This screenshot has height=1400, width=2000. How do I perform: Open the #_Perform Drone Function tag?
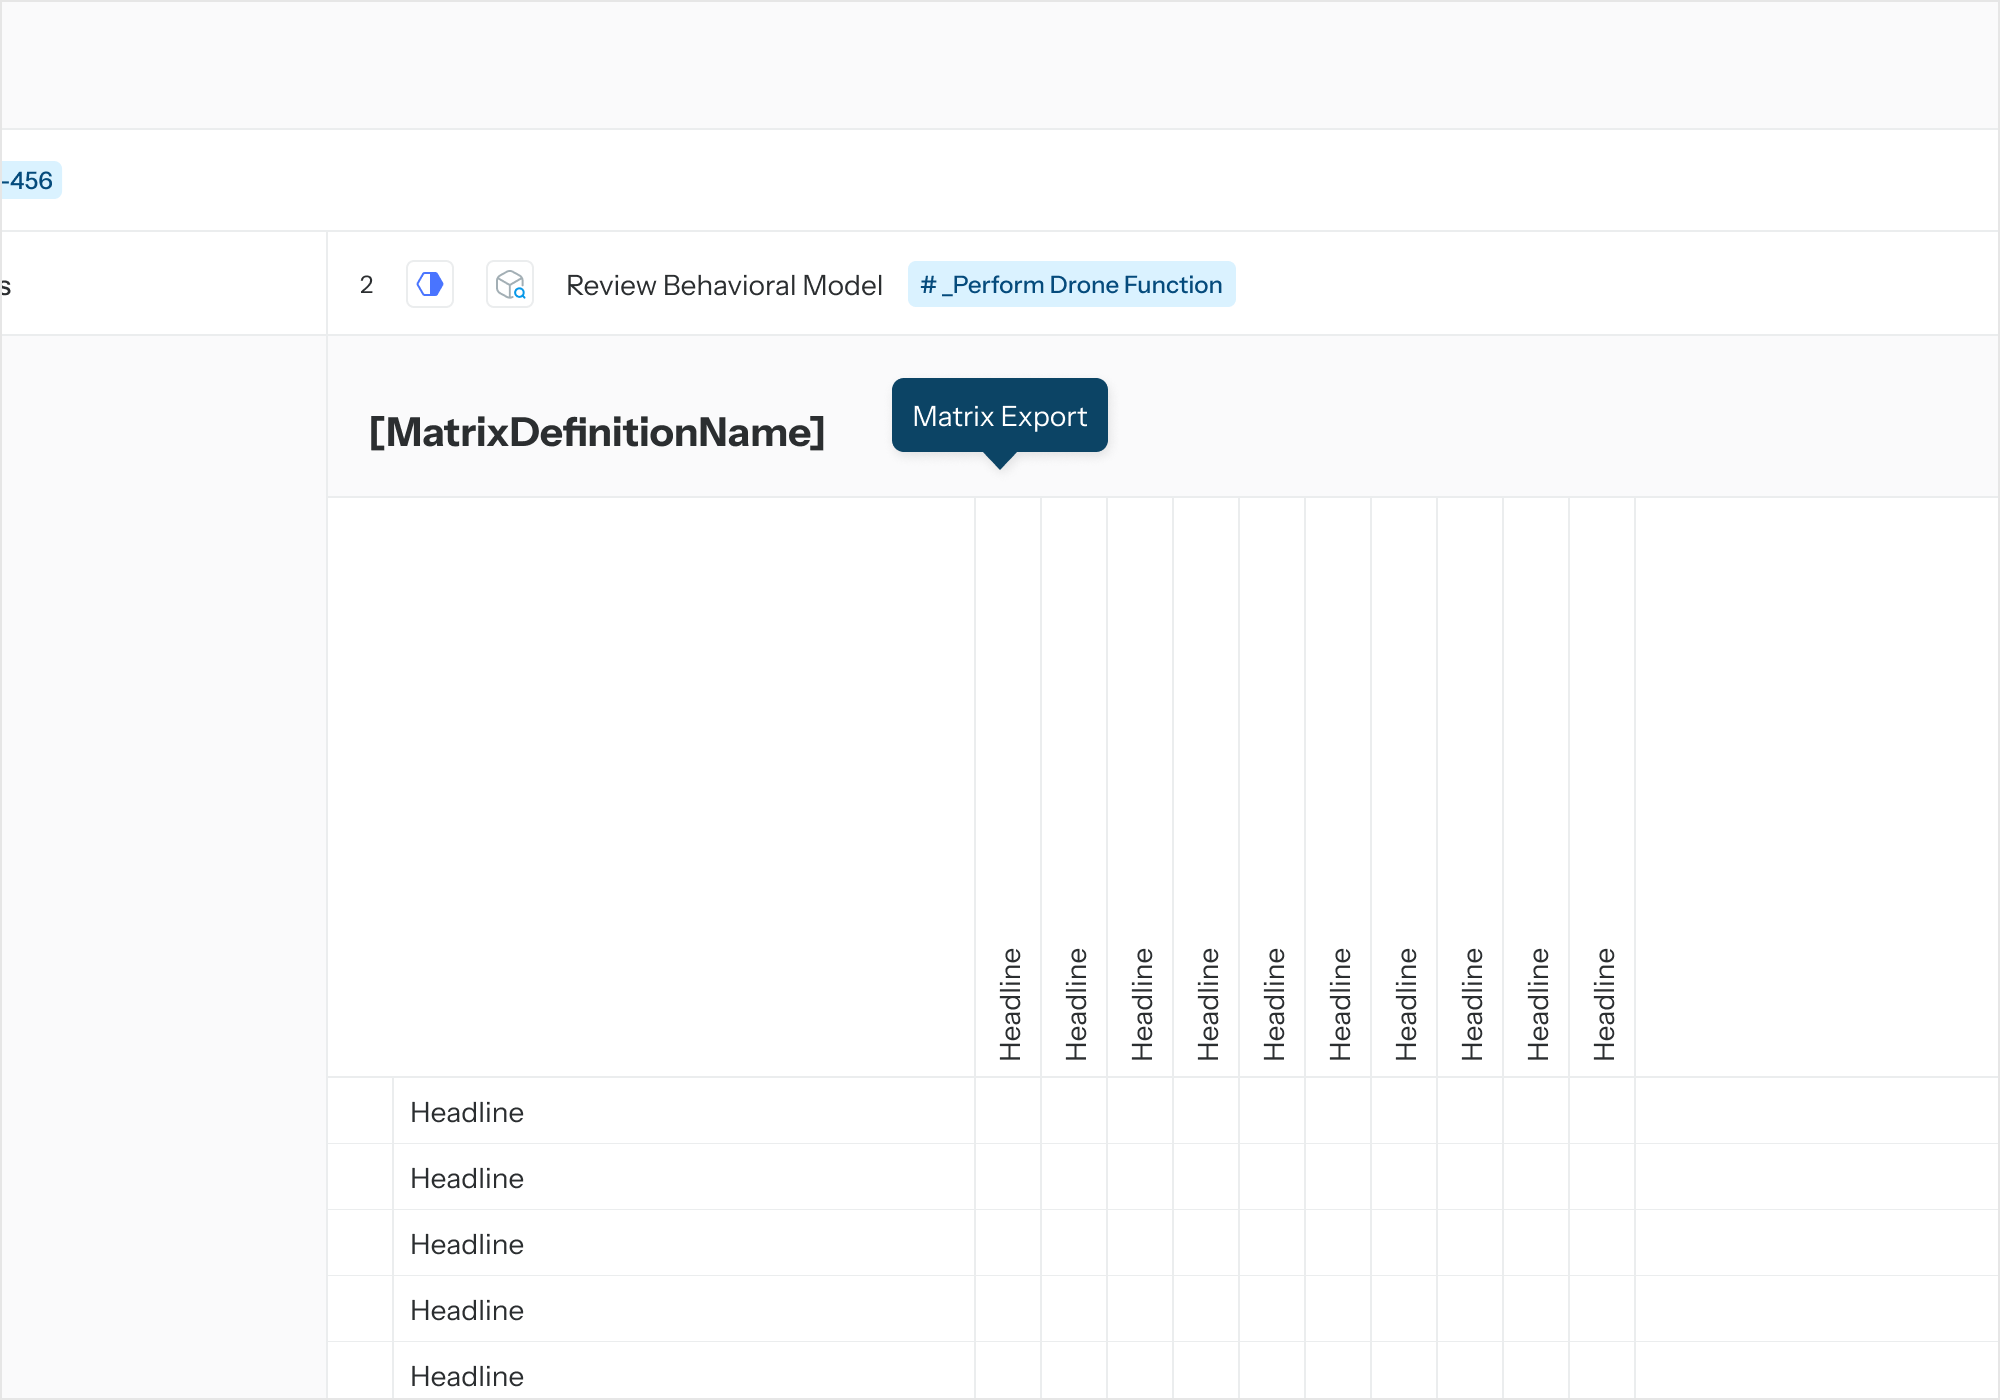coord(1071,285)
